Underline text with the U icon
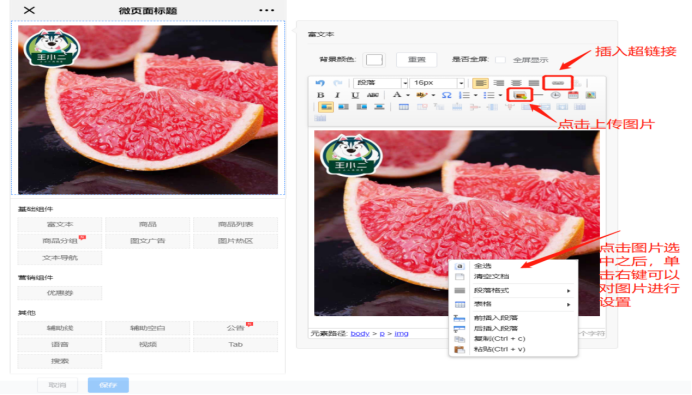Image resolution: width=692 pixels, height=395 pixels. (x=355, y=95)
